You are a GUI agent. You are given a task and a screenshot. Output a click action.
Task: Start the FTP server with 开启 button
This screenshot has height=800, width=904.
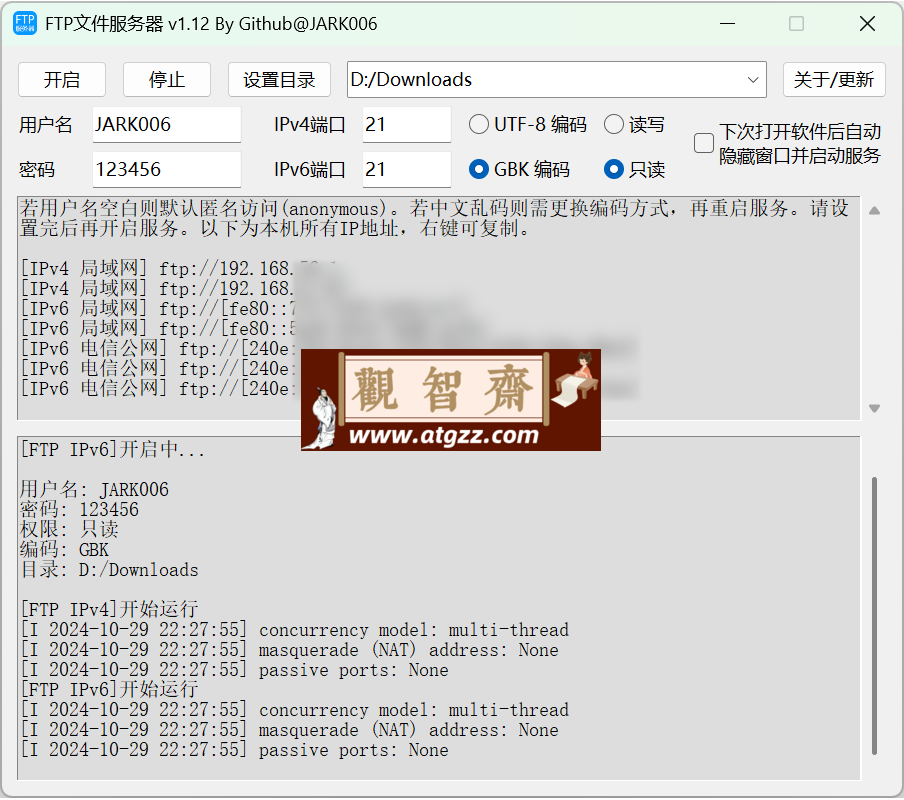[62, 80]
